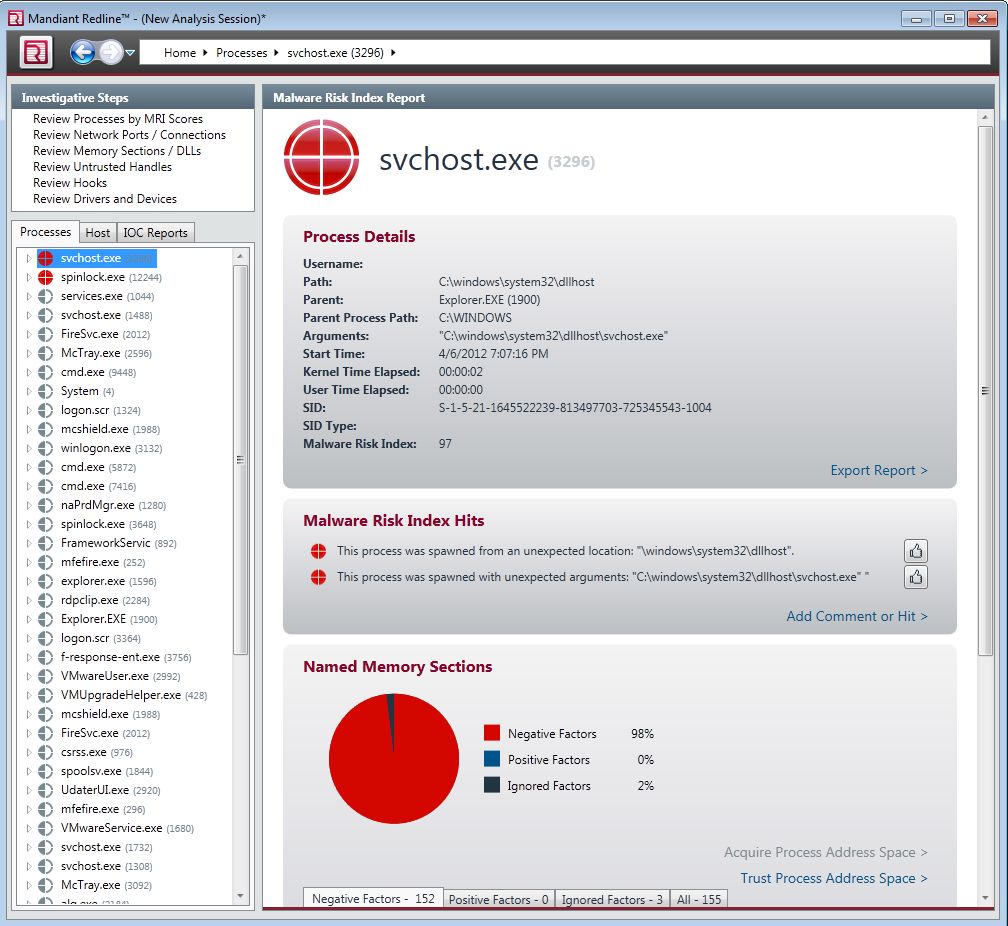Open the navigation history dropdown arrow
The width and height of the screenshot is (1008, 926).
pyautogui.click(x=130, y=53)
